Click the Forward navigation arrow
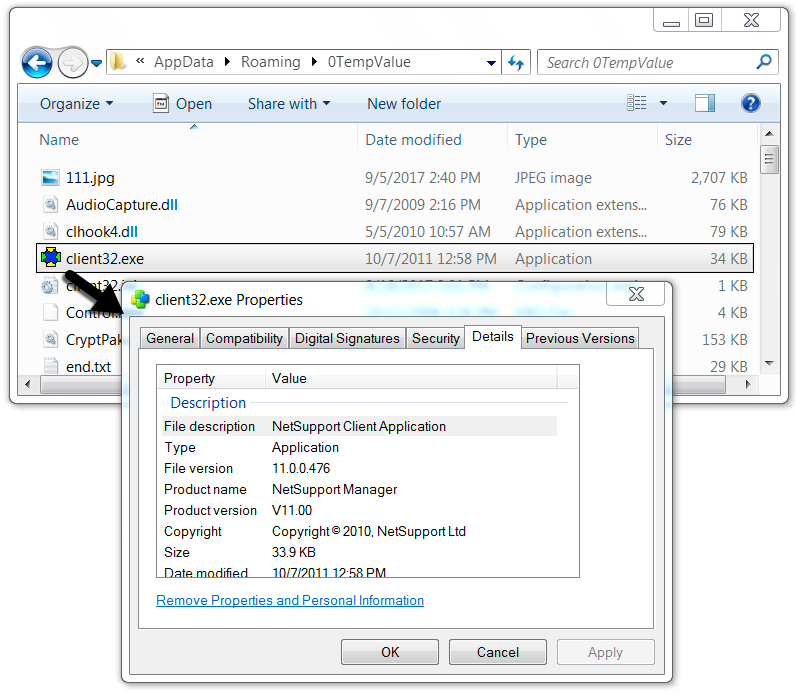Image resolution: width=796 pixels, height=695 pixels. pyautogui.click(x=73, y=63)
